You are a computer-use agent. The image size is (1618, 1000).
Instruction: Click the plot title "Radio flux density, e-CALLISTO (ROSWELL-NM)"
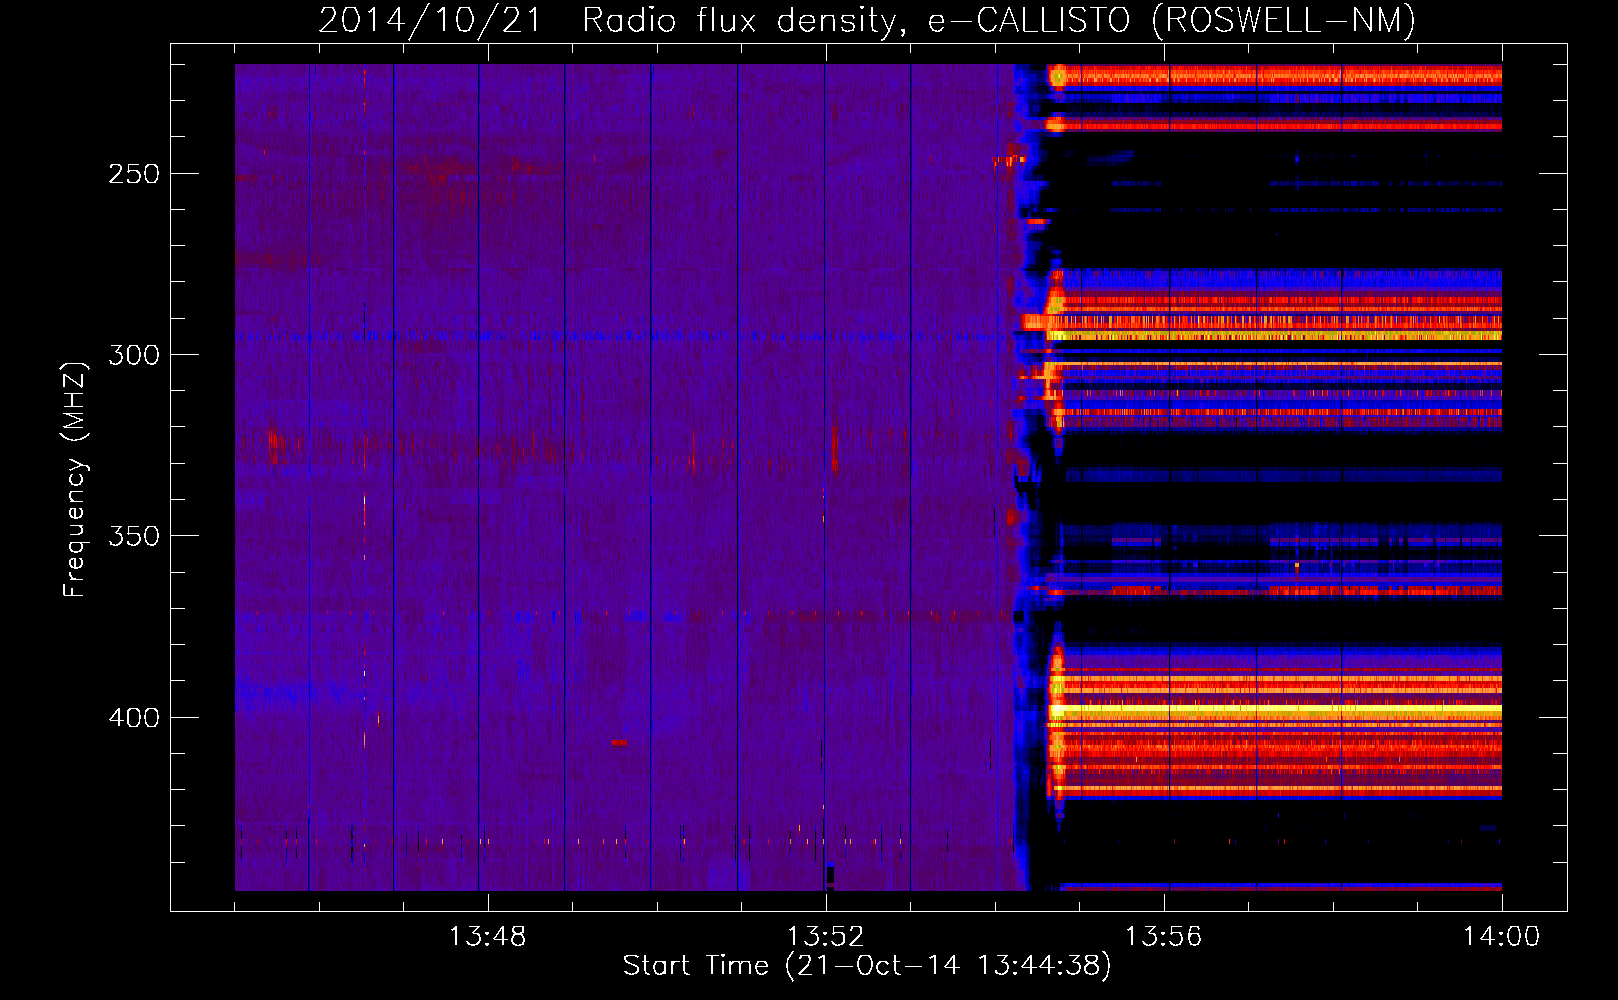(999, 20)
